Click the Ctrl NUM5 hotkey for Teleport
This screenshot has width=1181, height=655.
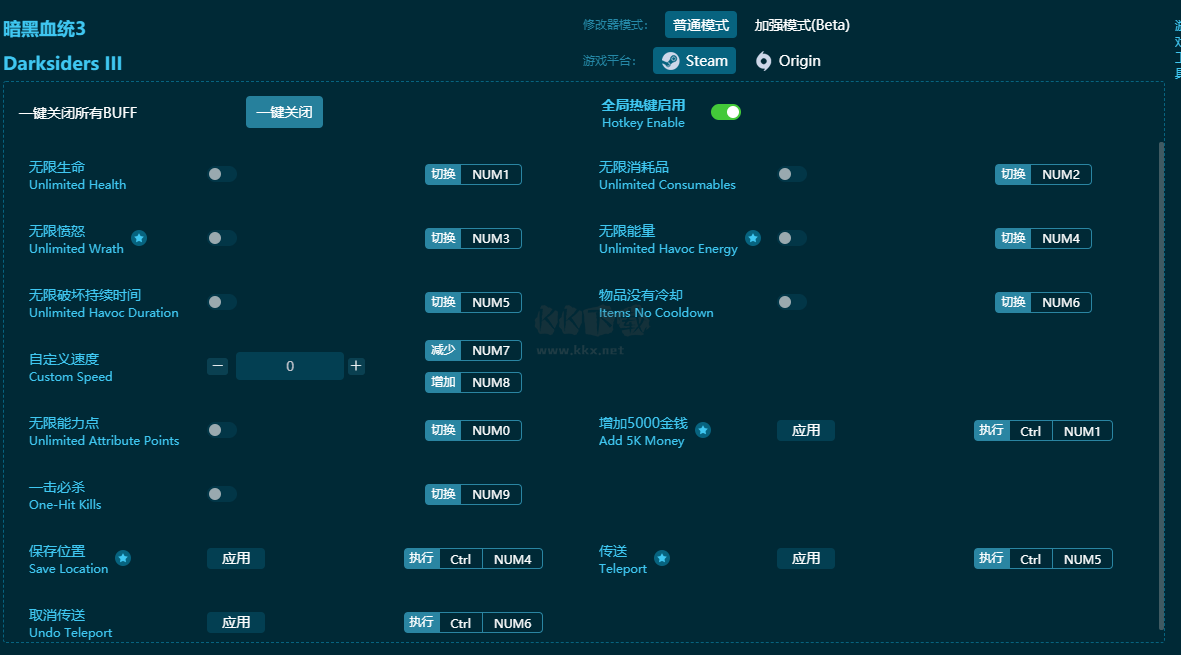tap(1043, 559)
